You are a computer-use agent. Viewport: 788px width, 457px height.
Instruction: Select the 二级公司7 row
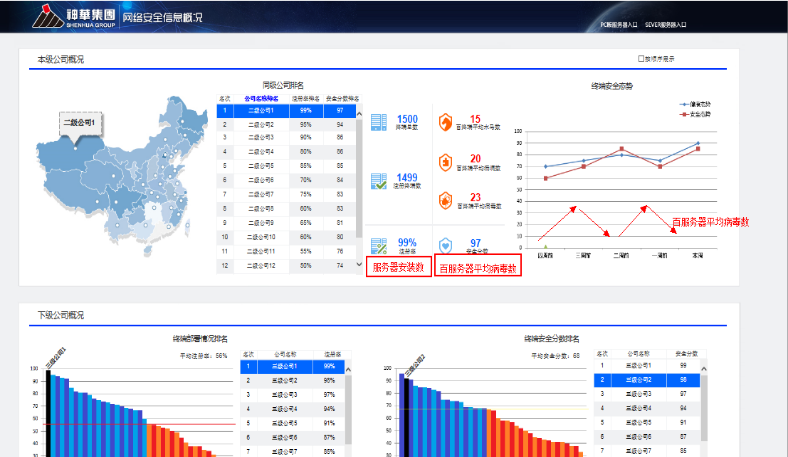coord(286,194)
